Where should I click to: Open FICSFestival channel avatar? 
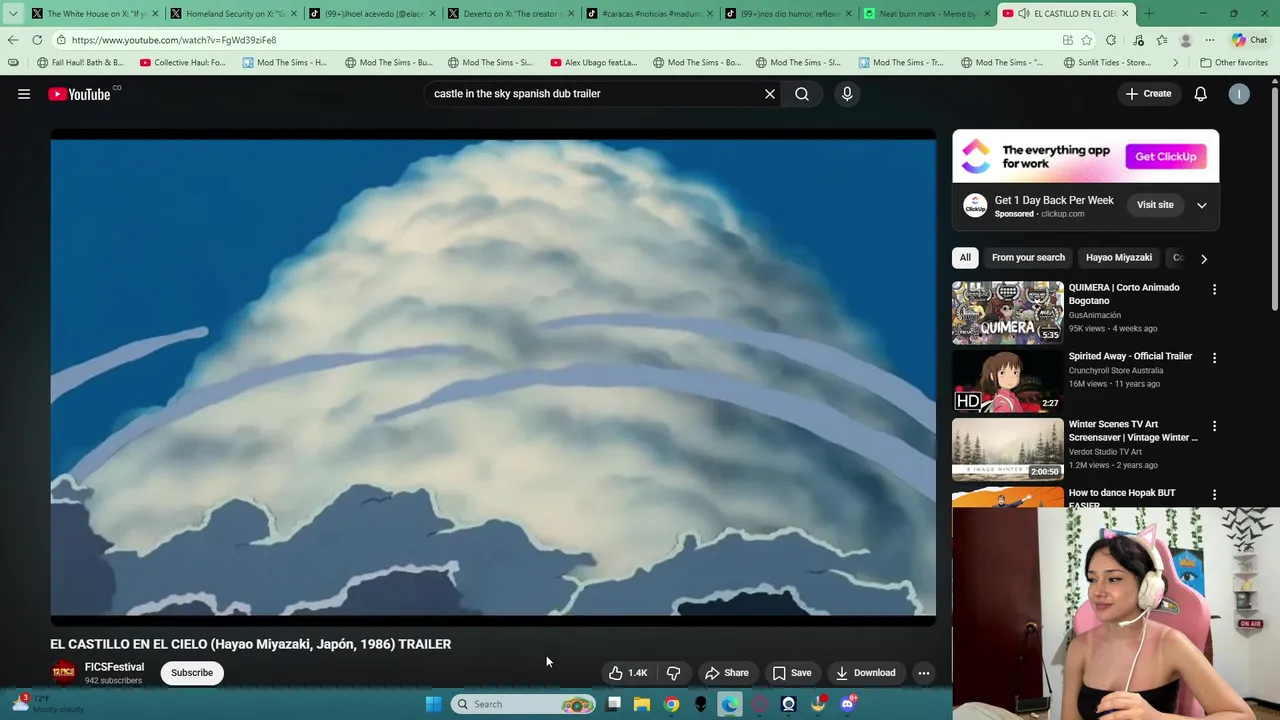coord(64,672)
